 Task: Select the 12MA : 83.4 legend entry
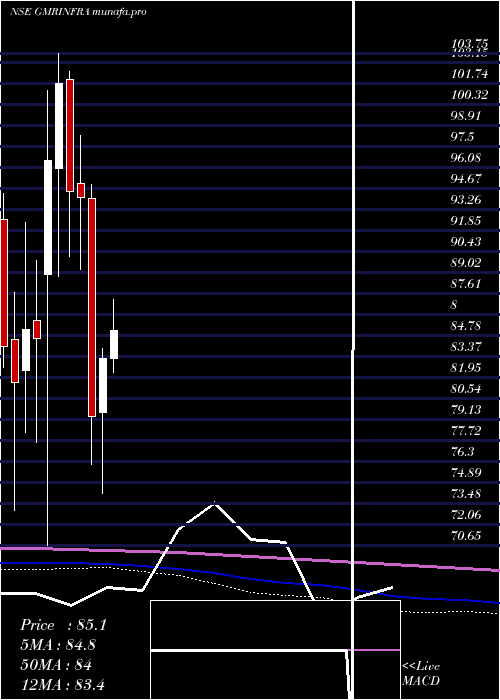point(62,685)
